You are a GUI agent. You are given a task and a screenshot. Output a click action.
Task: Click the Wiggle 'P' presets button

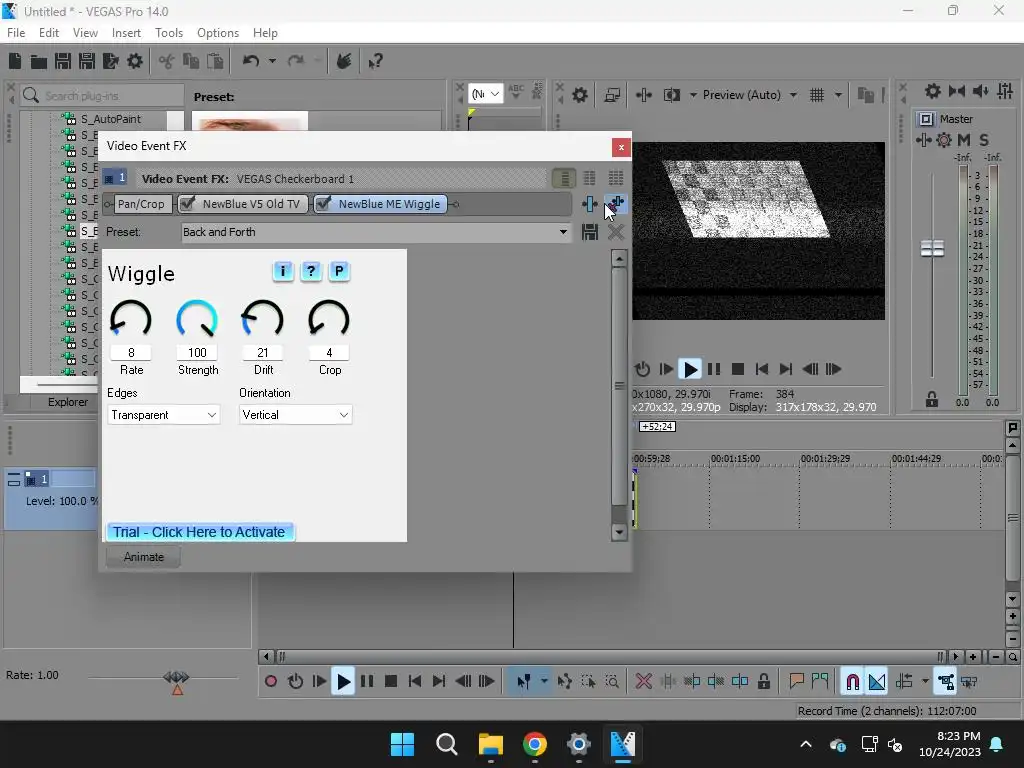(339, 271)
